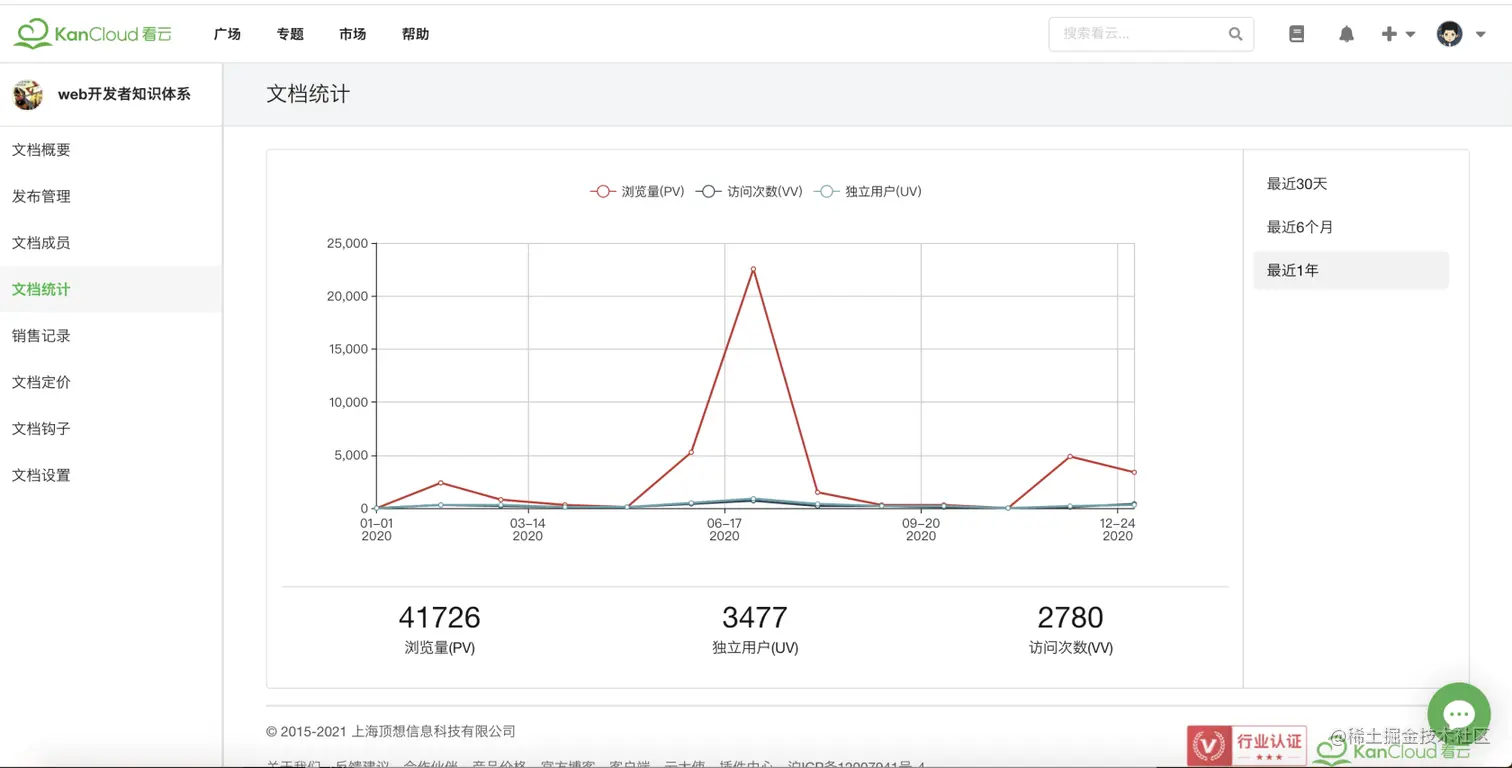Open the book library icon
This screenshot has height=768, width=1512.
point(1297,34)
